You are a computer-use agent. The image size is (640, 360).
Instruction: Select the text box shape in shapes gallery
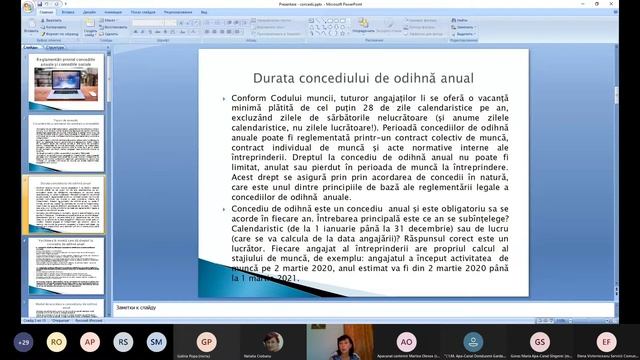coord(311,20)
